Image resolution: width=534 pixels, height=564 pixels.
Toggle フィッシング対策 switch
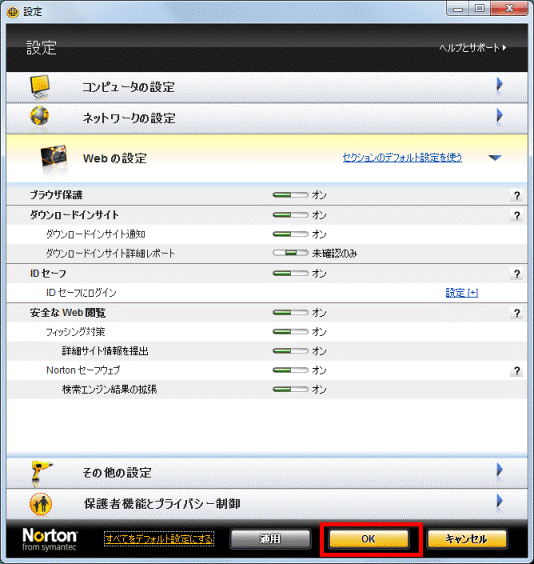click(x=290, y=332)
